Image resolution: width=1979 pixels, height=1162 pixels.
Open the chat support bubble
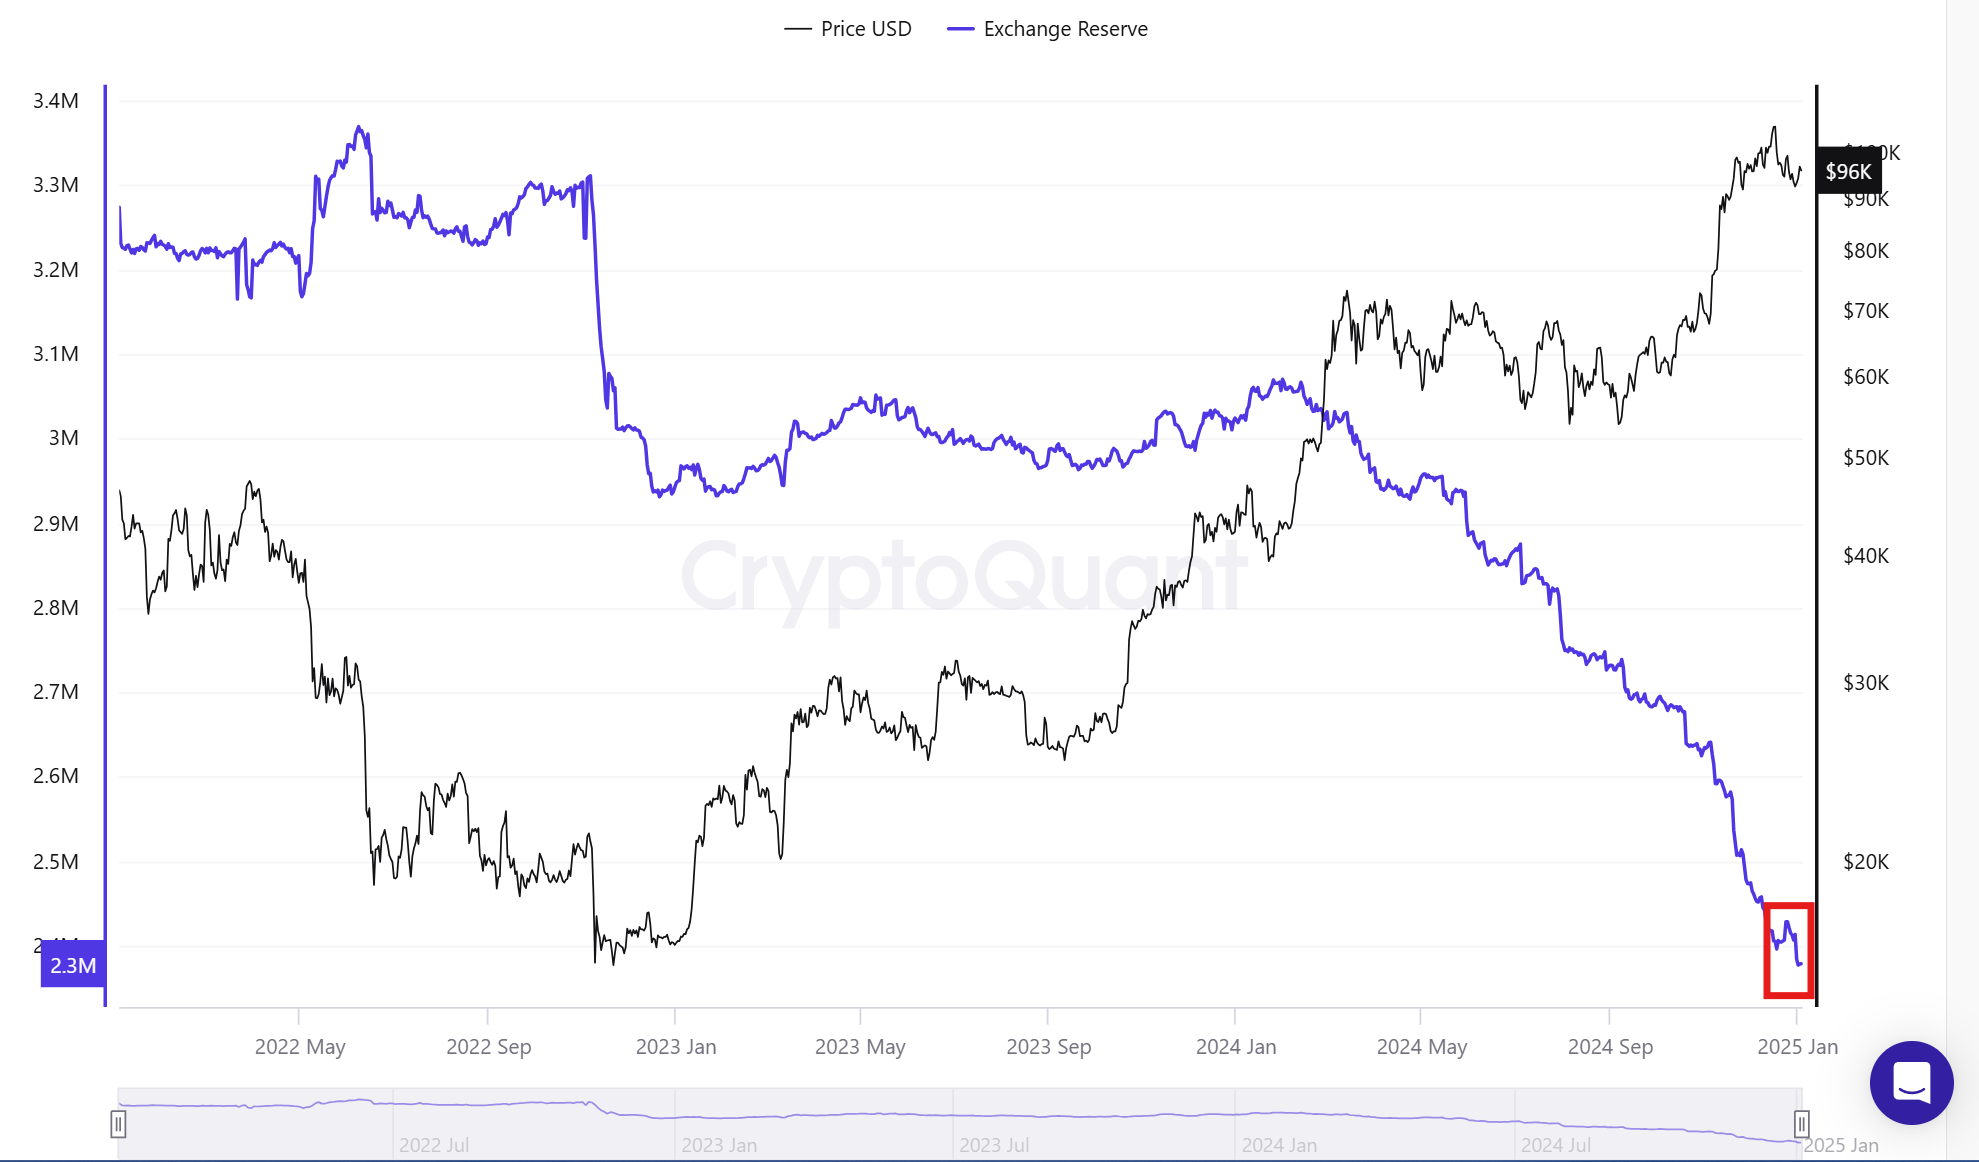(1911, 1082)
